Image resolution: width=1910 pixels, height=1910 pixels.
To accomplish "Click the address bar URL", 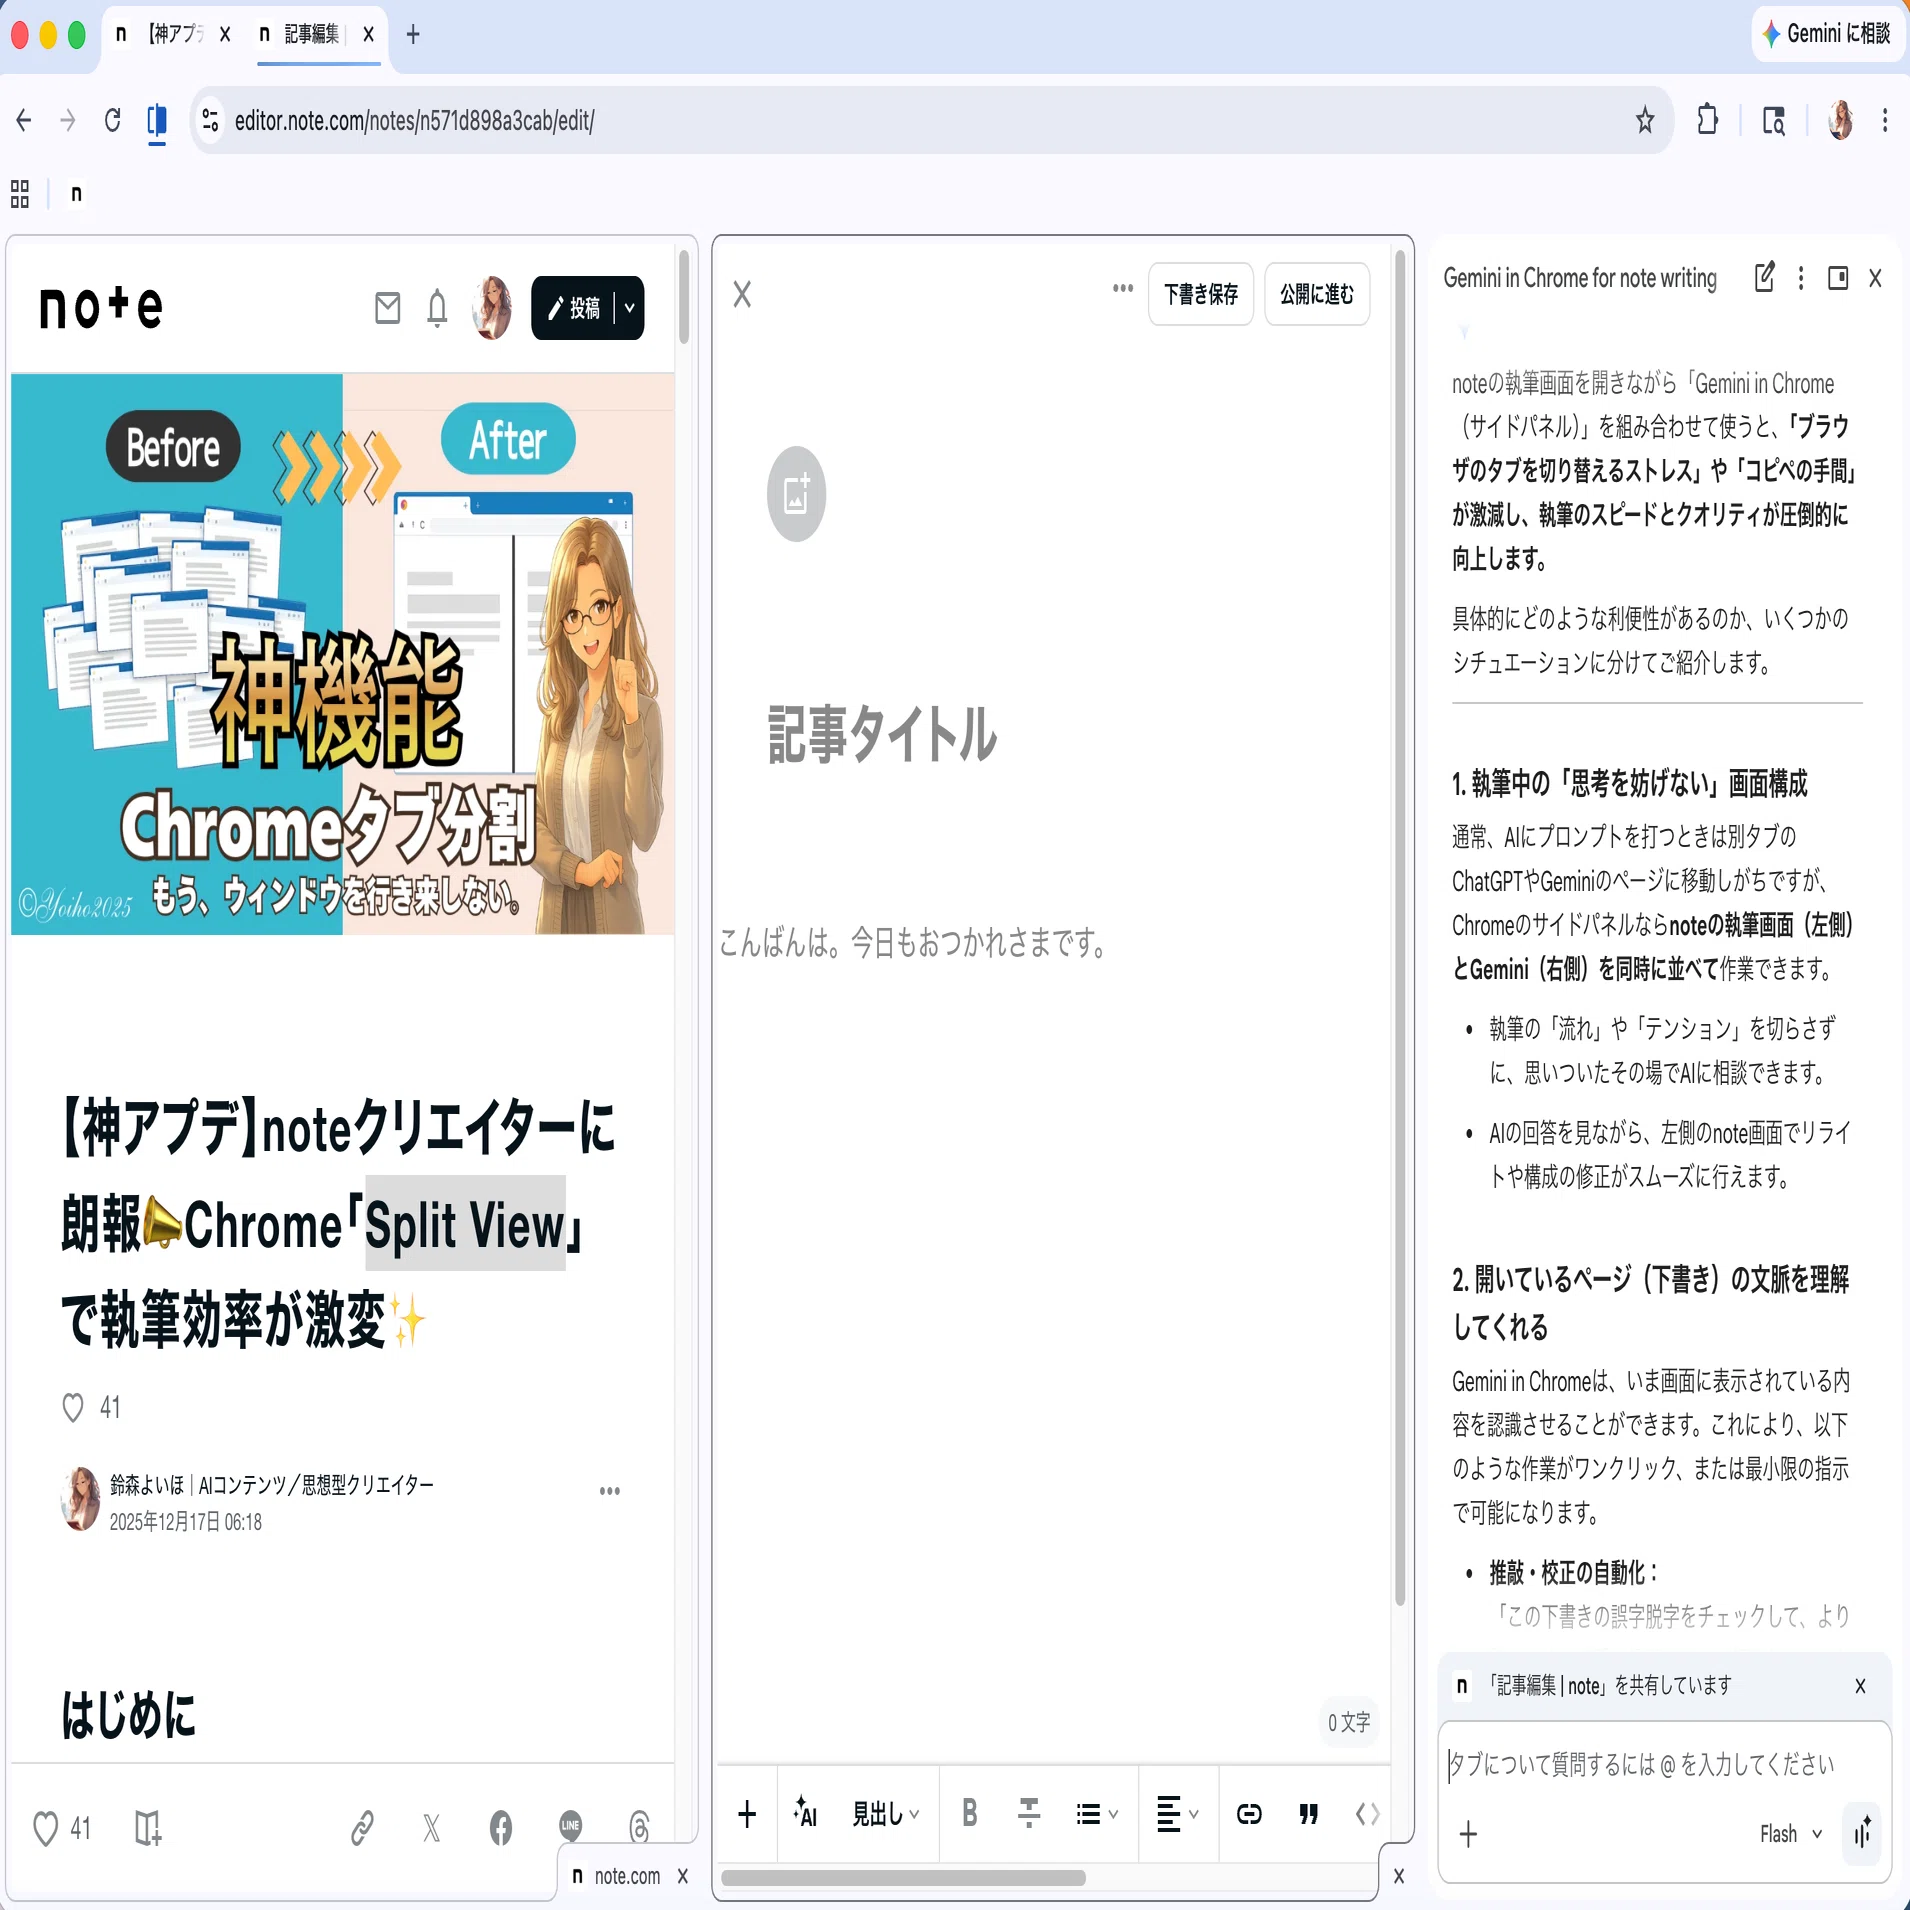I will click(x=414, y=121).
